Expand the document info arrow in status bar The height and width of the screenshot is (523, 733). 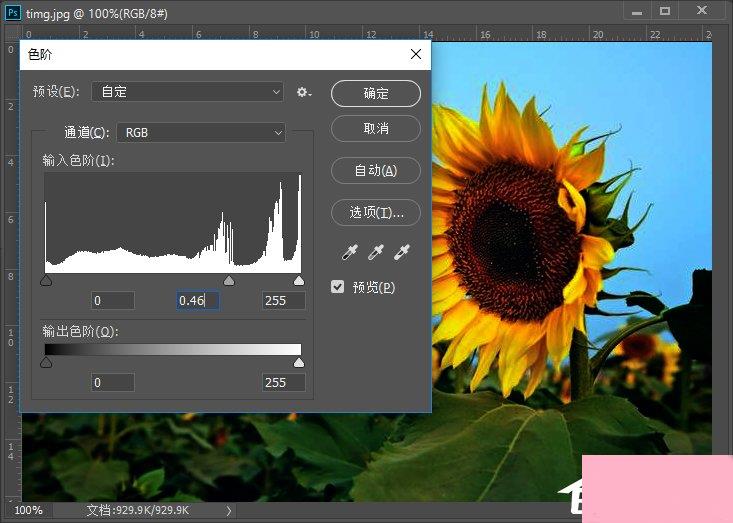pyautogui.click(x=229, y=510)
